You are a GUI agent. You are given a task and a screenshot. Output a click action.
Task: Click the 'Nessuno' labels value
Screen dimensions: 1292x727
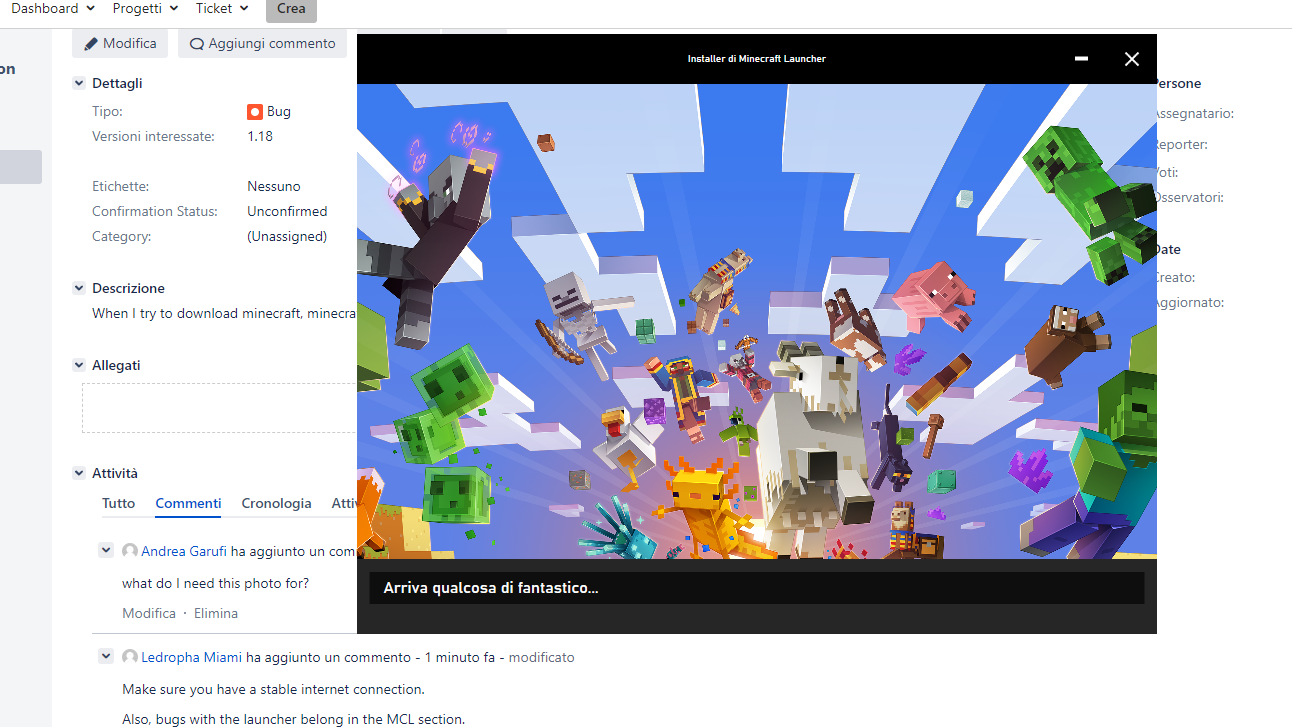coord(274,186)
